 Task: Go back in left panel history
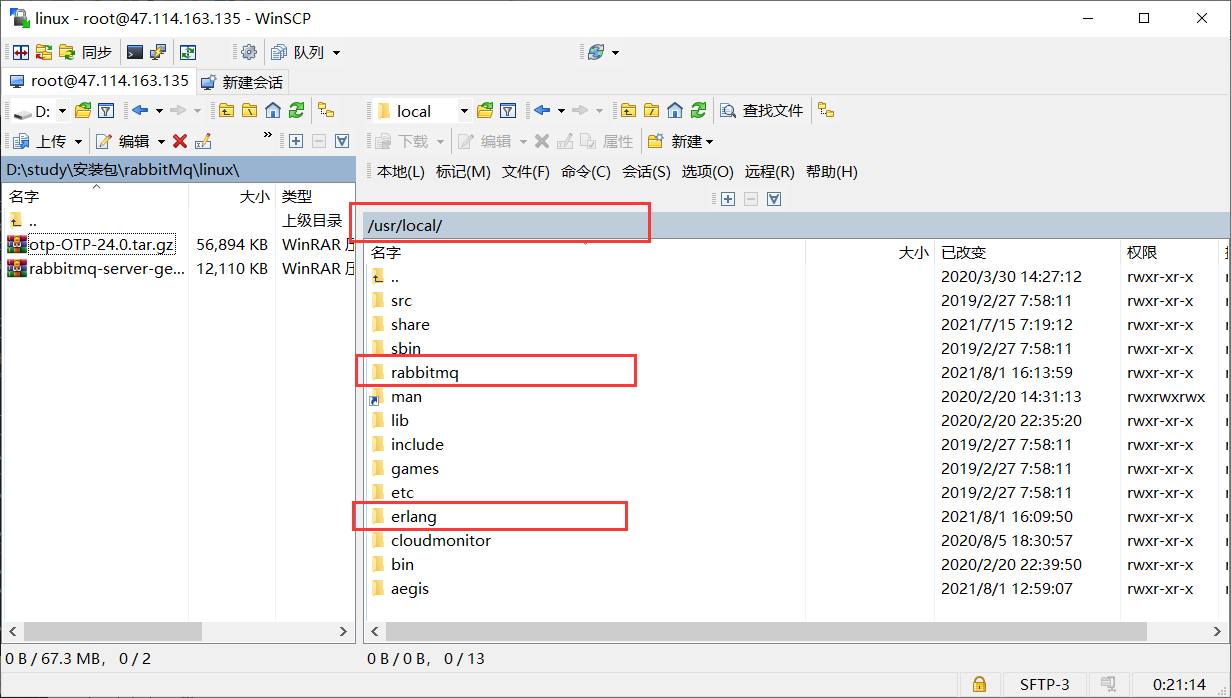coord(140,111)
